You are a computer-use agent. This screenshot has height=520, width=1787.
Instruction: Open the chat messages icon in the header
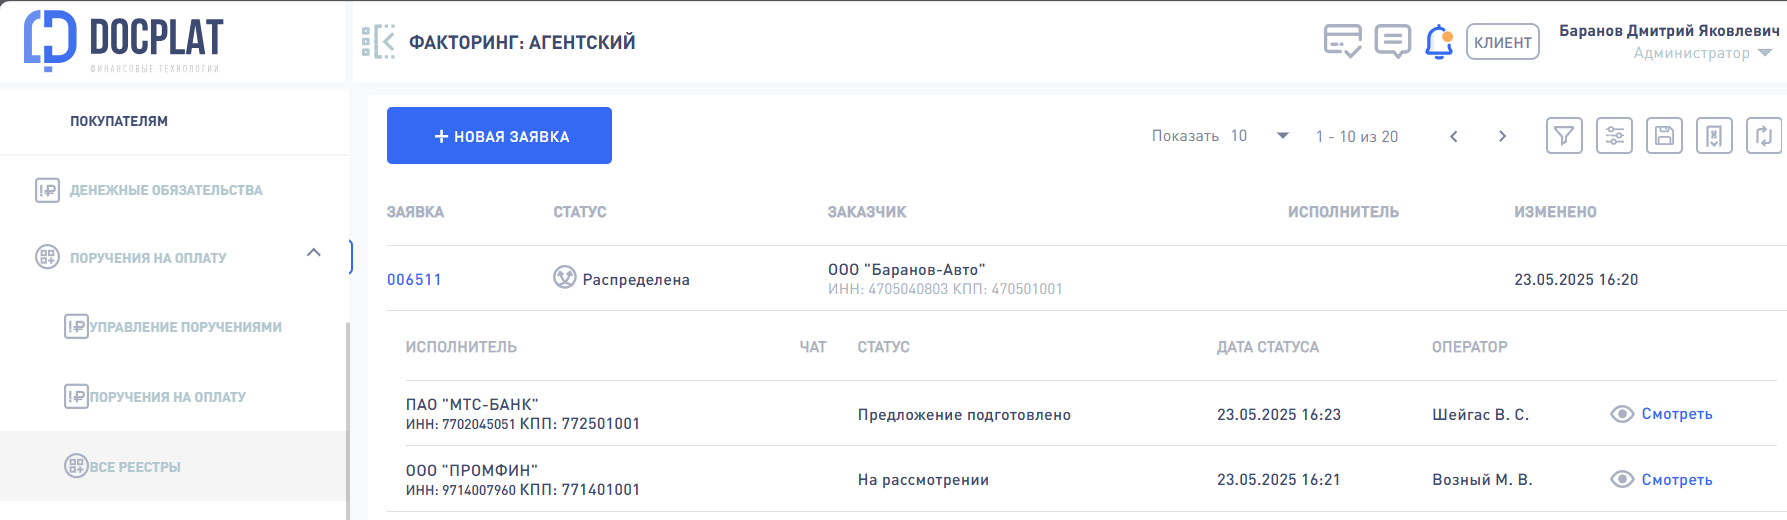click(1392, 42)
